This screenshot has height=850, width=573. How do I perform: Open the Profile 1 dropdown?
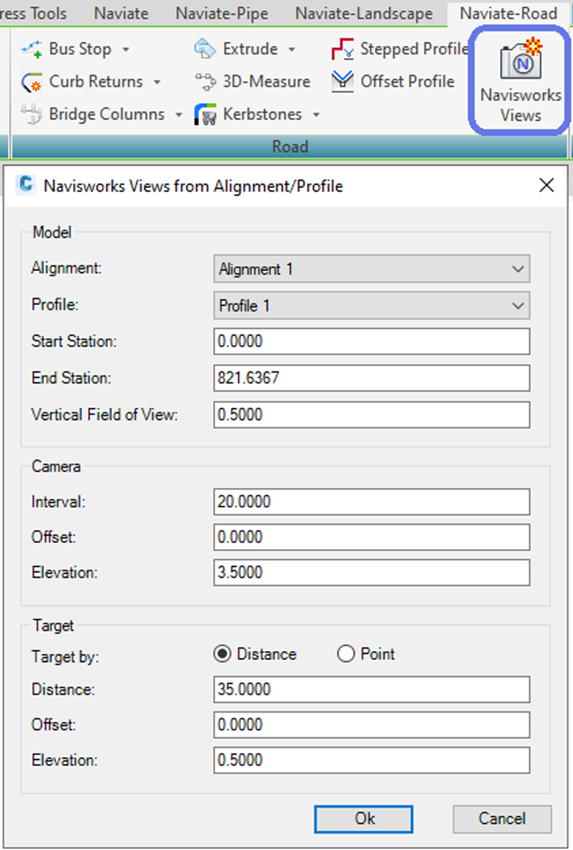(371, 306)
